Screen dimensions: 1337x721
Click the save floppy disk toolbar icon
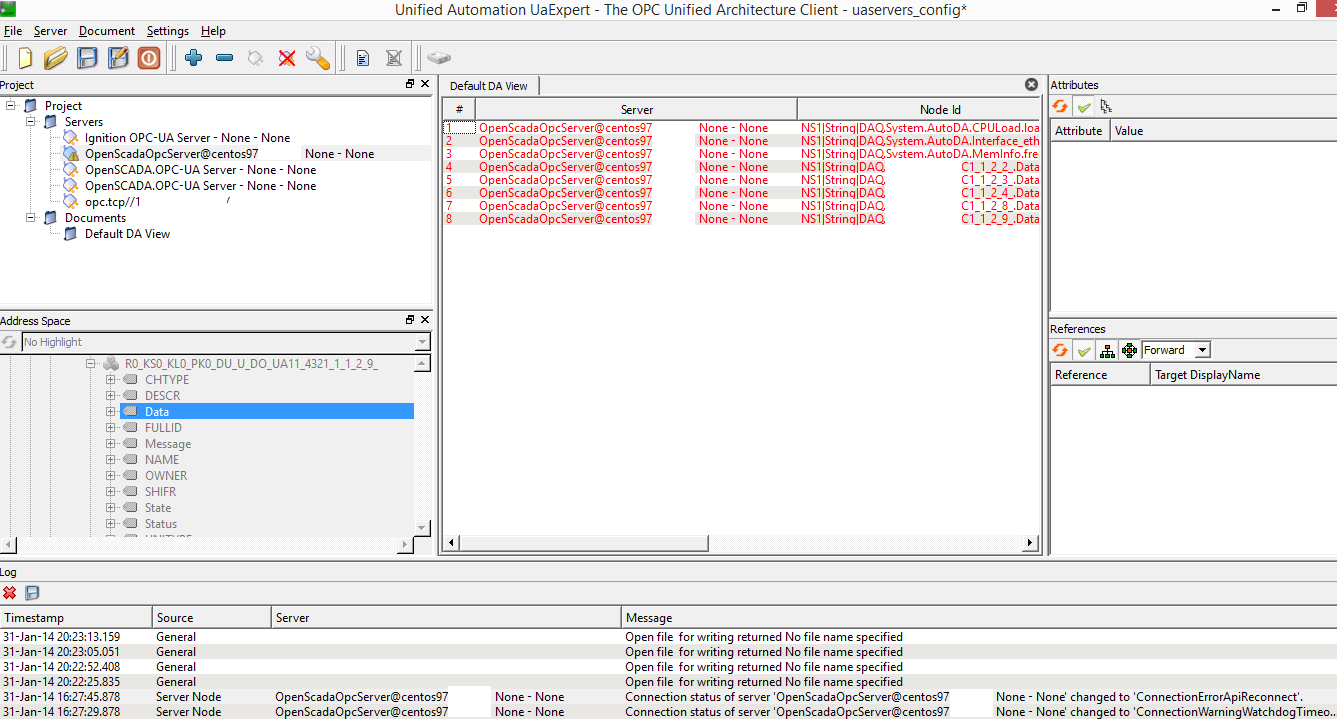tap(88, 58)
